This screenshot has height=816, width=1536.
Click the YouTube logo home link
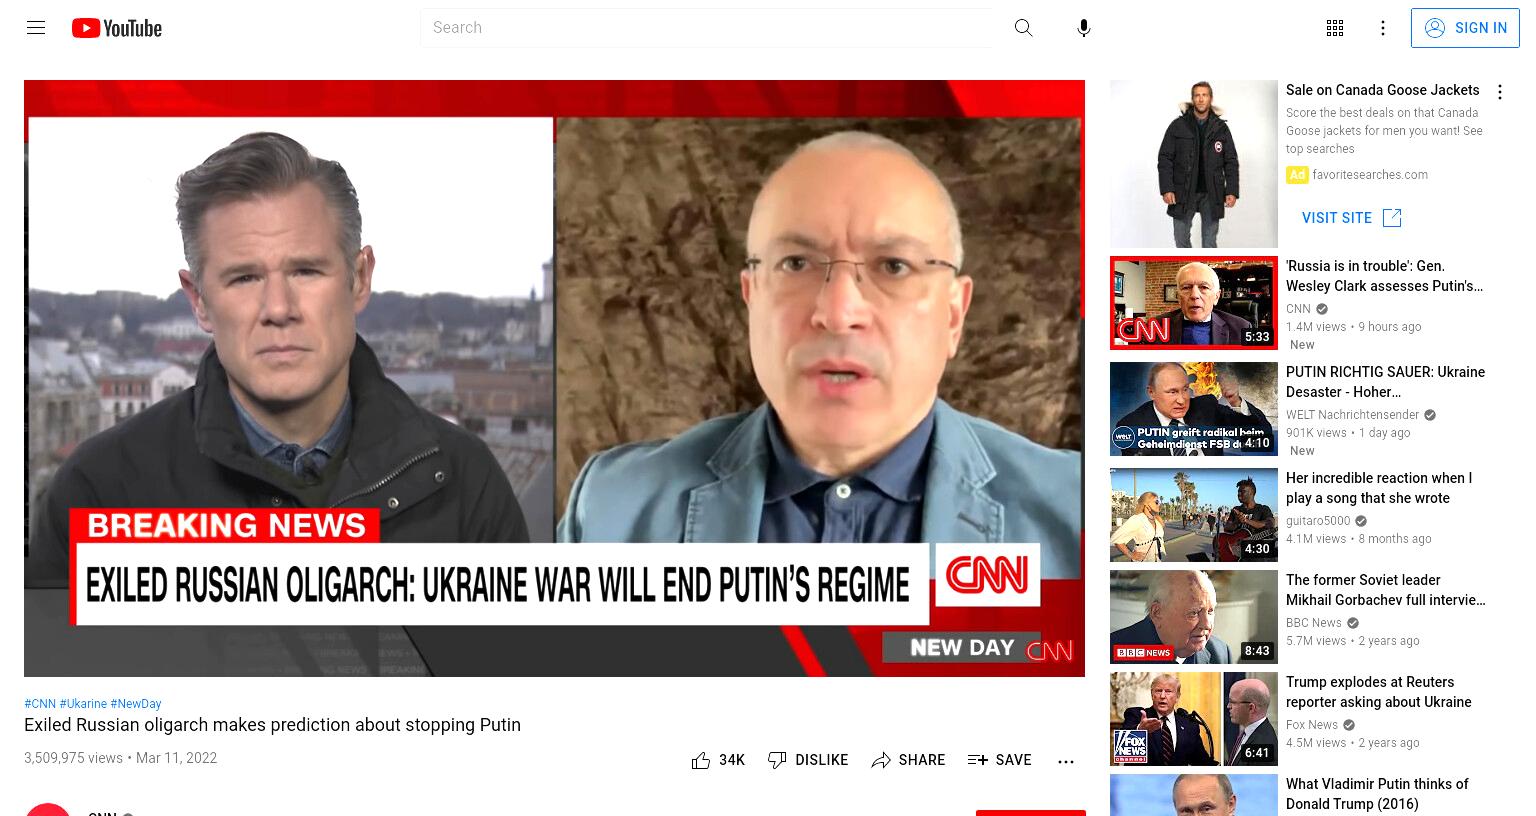pos(117,28)
